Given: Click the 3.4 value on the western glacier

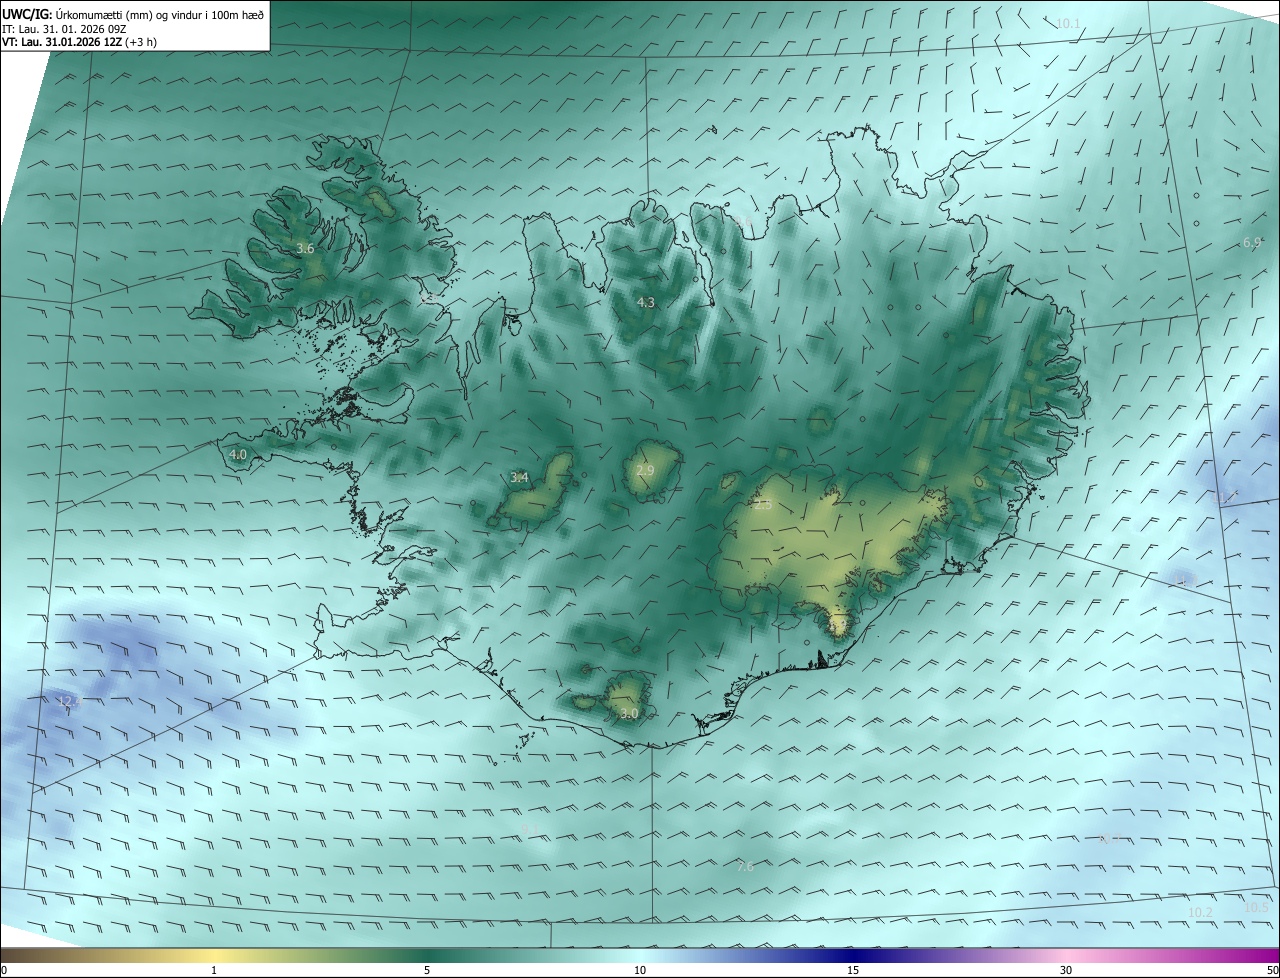Looking at the screenshot, I should click(519, 478).
